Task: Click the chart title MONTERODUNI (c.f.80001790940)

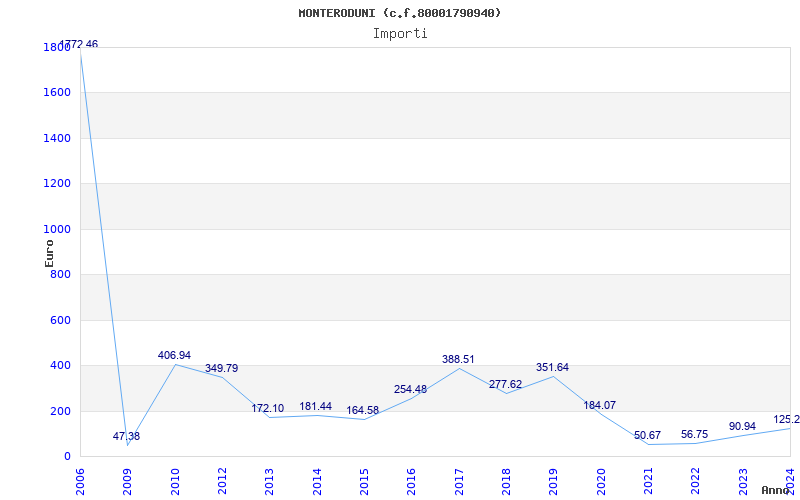Action: coord(400,13)
